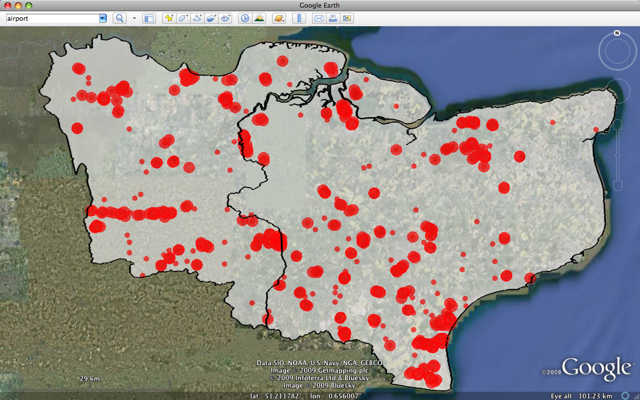
Task: Open view in Google Maps icon
Action: point(347,18)
